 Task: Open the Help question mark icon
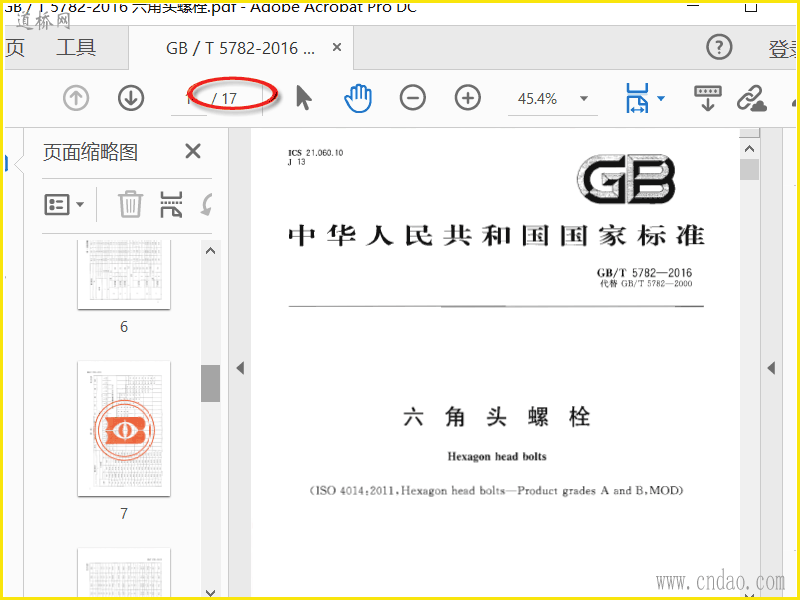(719, 47)
